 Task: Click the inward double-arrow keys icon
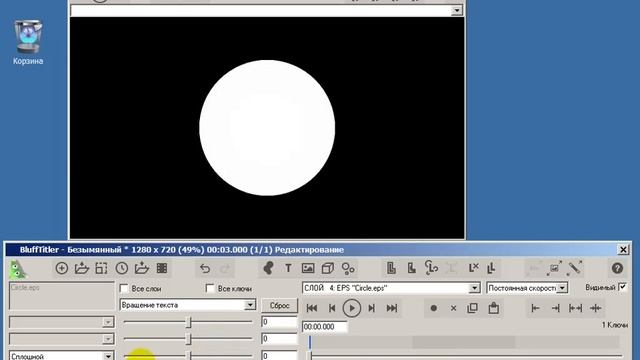click(596, 308)
